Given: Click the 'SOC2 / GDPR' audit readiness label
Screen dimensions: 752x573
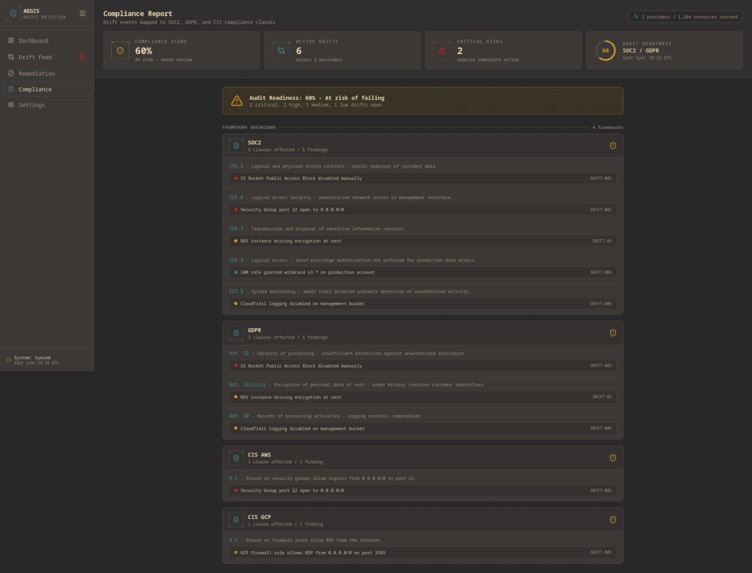Looking at the screenshot, I should click(x=641, y=50).
